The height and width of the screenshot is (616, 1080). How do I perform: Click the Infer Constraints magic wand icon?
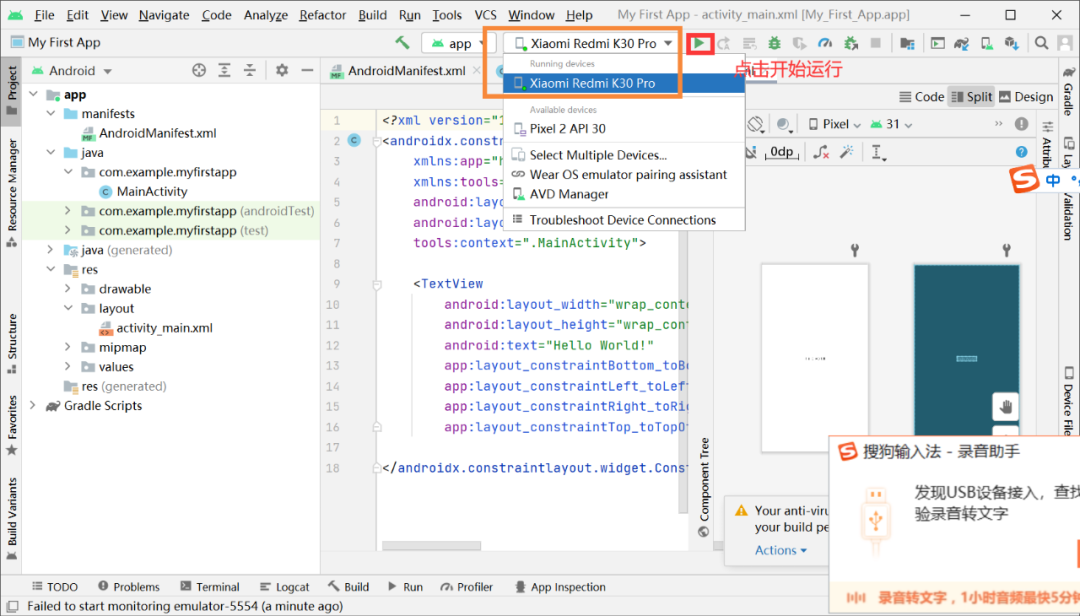coord(847,152)
